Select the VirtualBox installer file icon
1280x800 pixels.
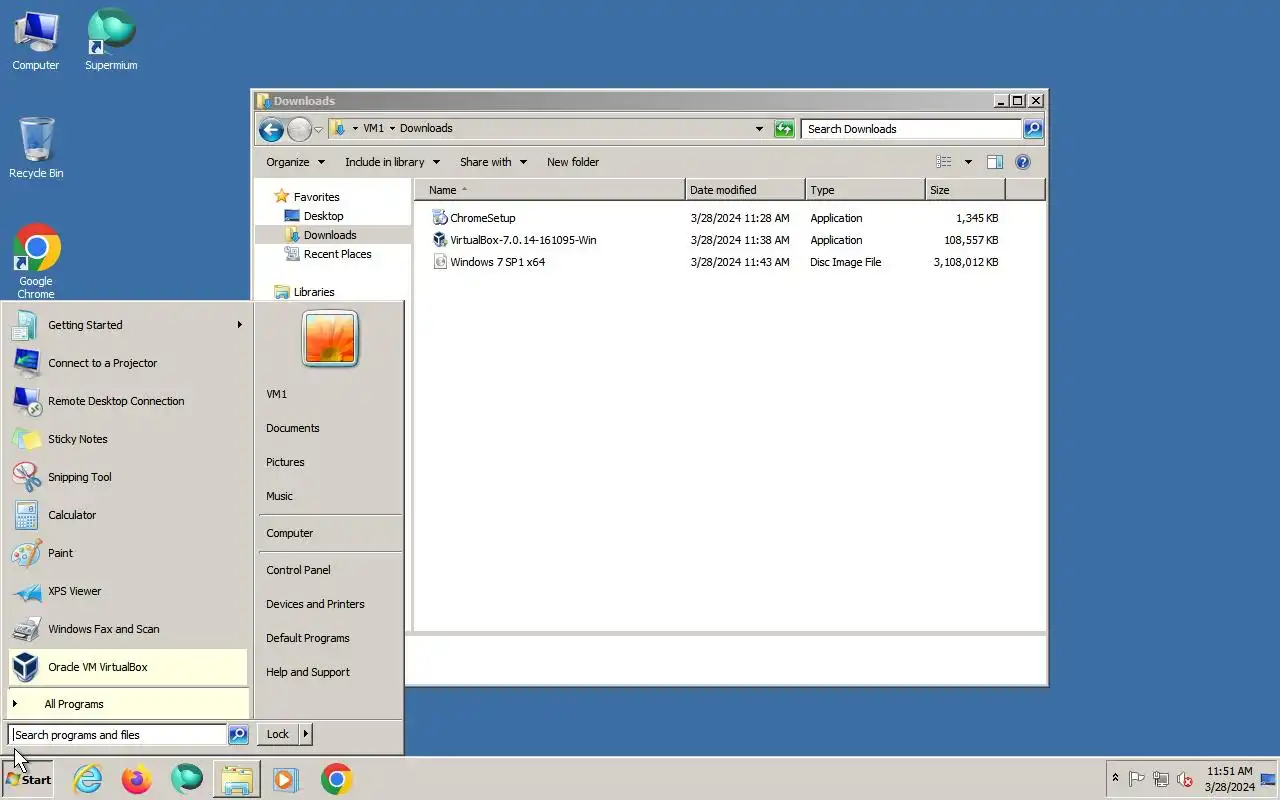click(439, 240)
